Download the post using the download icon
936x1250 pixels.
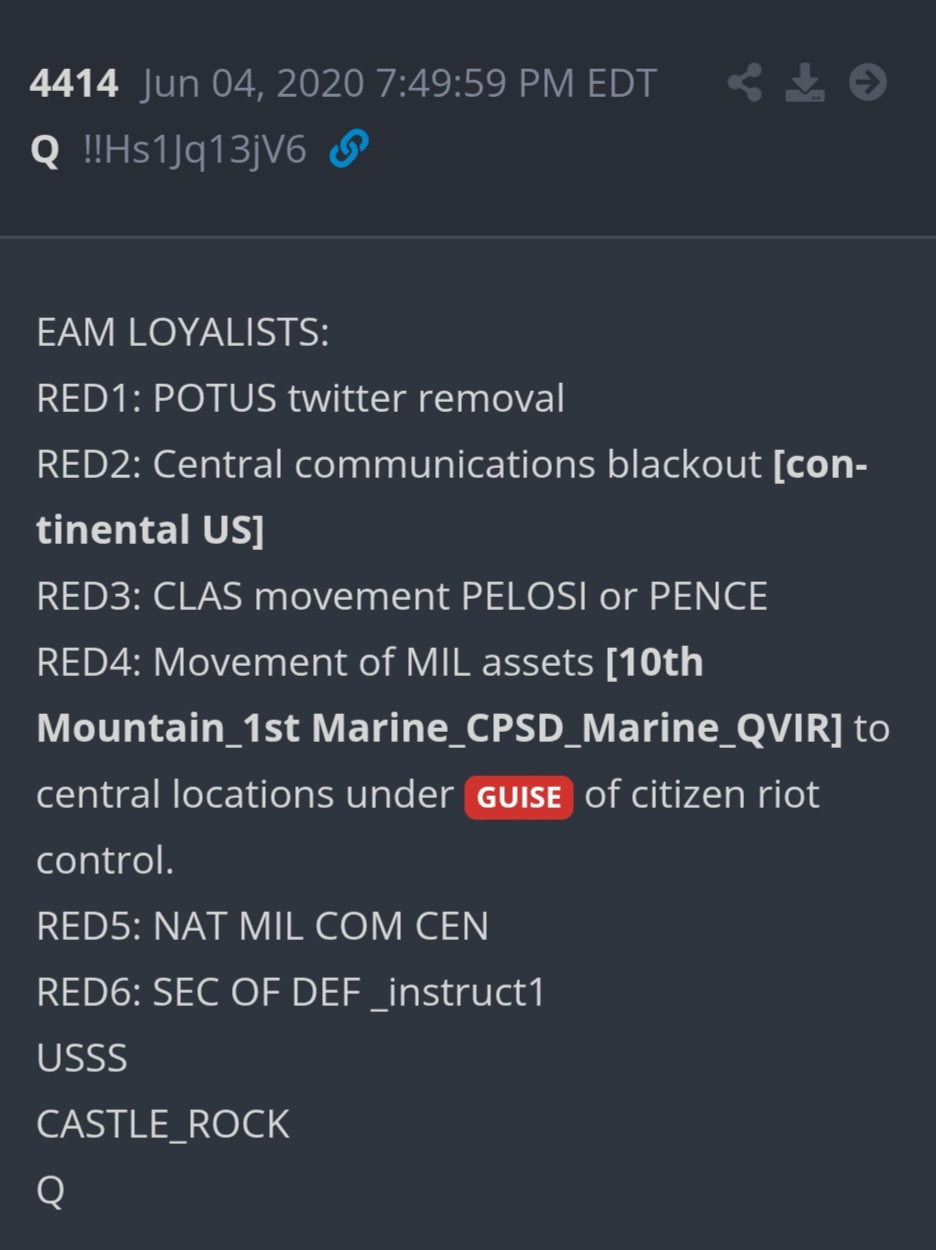tap(805, 83)
